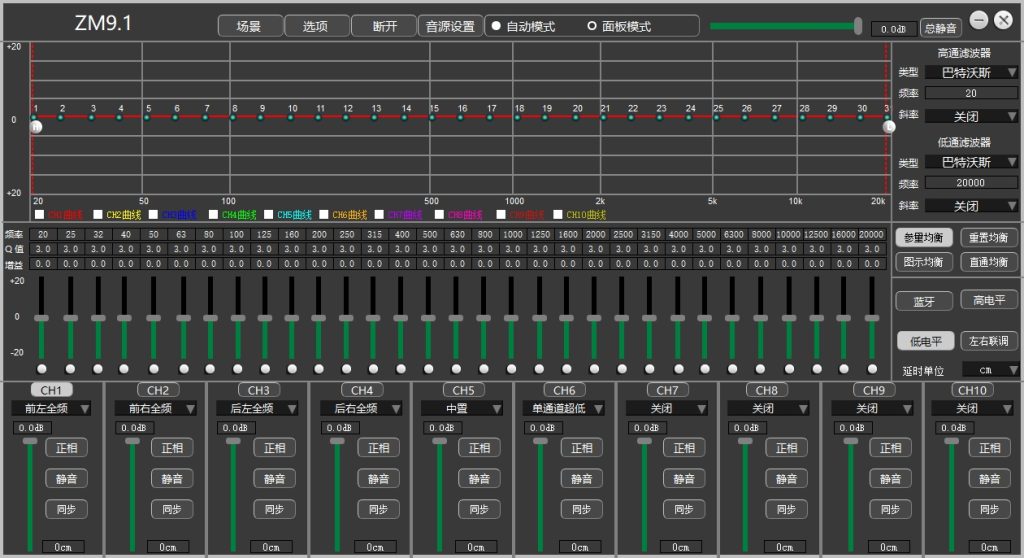Click the 蓝牙 input button

click(923, 301)
